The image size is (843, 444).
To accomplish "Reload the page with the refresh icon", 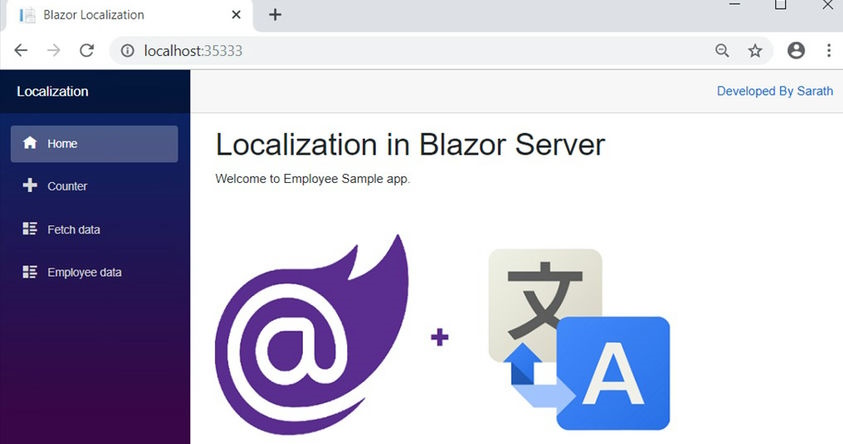I will [x=87, y=51].
